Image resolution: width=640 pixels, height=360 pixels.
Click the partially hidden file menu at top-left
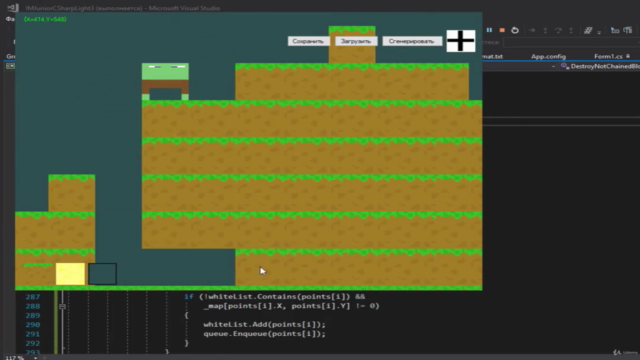coord(10,19)
